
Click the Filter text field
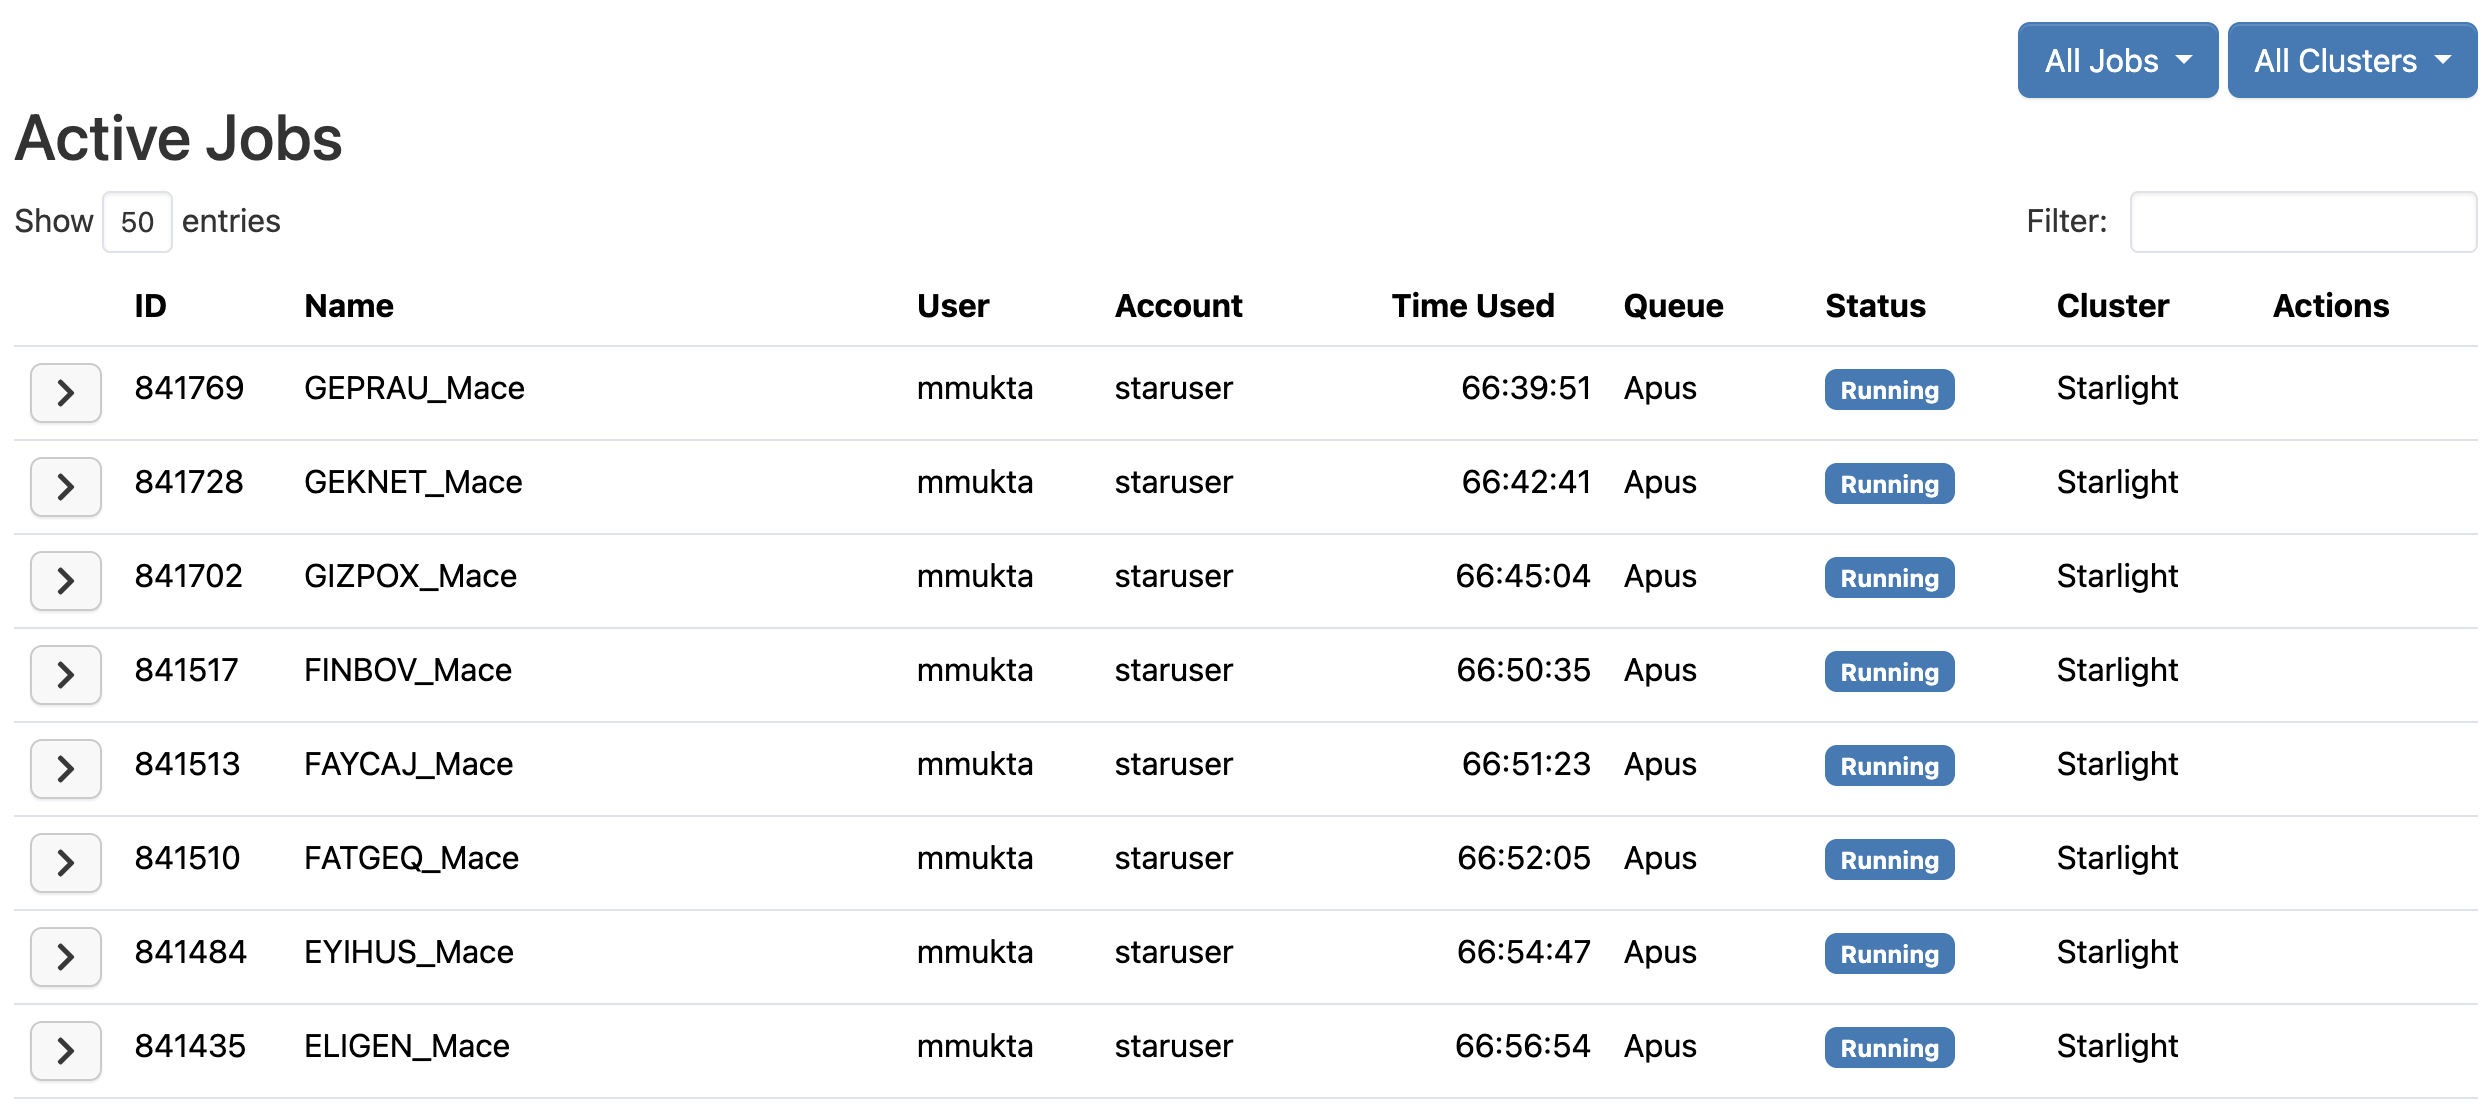pyautogui.click(x=2302, y=222)
